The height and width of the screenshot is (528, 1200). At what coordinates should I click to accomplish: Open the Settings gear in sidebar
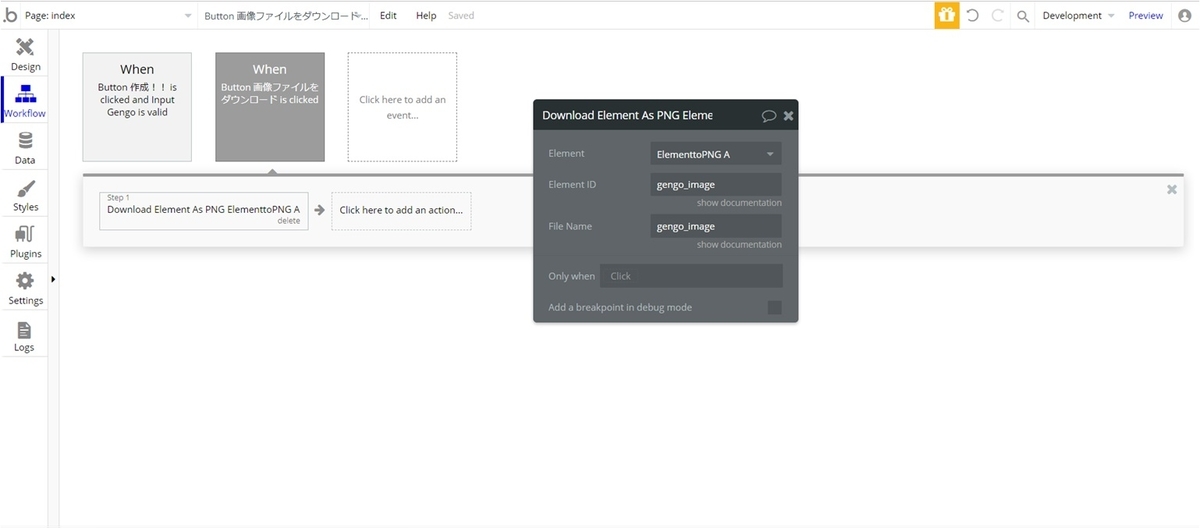(x=26, y=281)
